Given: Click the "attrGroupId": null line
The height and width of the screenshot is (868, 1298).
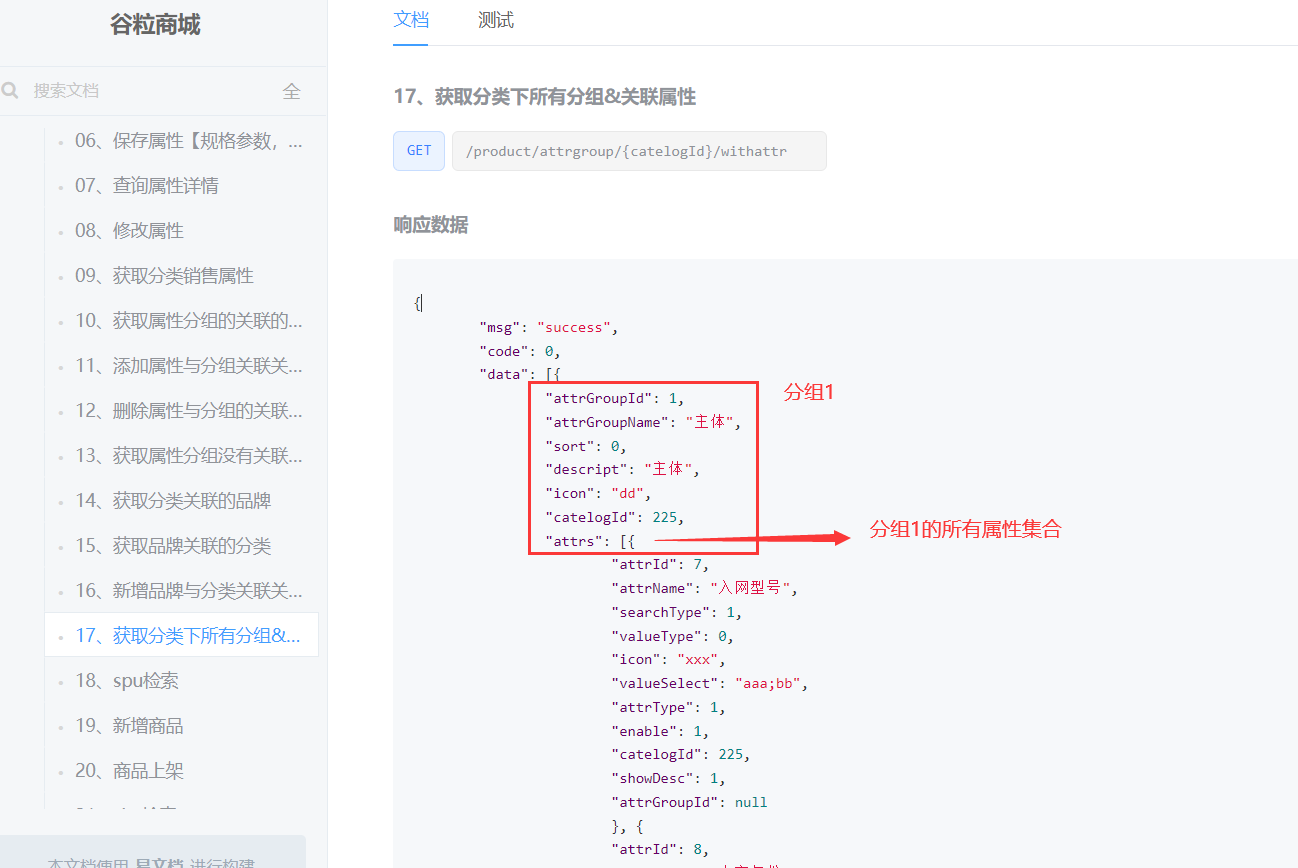Looking at the screenshot, I should [x=689, y=802].
